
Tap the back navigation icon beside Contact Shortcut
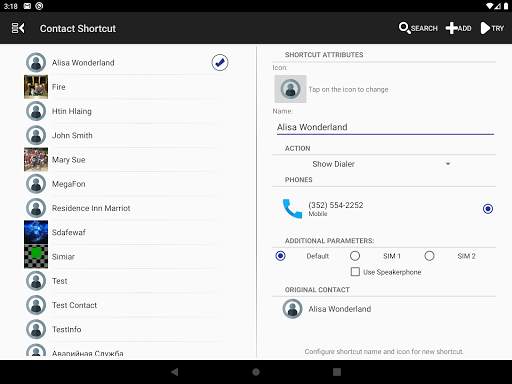click(18, 28)
